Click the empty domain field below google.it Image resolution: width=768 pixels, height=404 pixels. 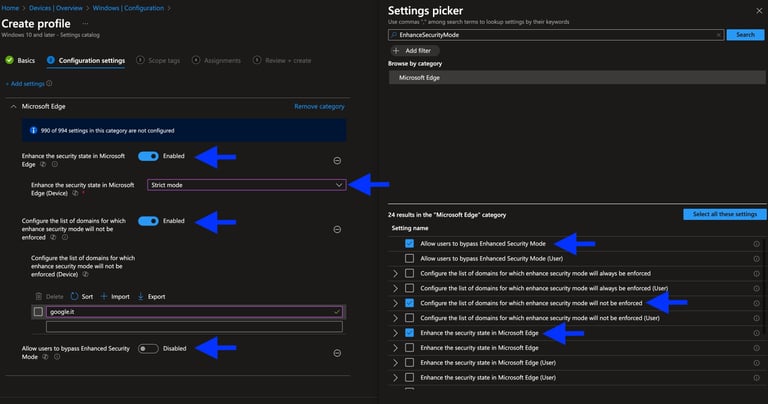194,327
